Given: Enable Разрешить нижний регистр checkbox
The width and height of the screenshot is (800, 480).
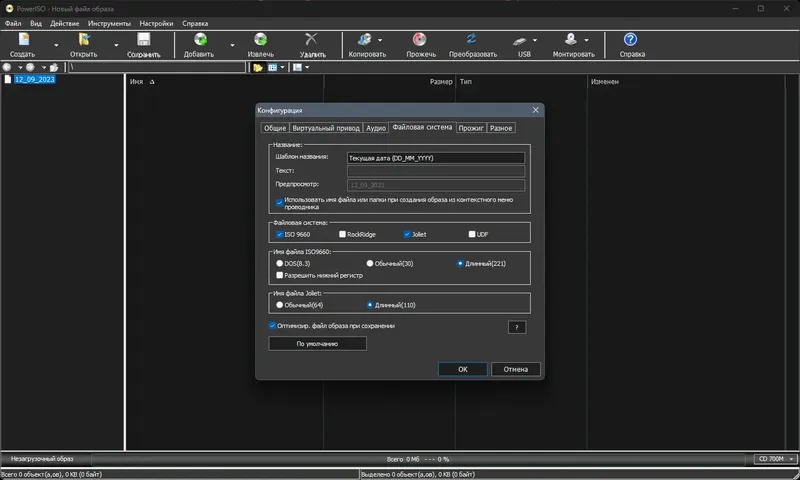Looking at the screenshot, I should coord(280,275).
